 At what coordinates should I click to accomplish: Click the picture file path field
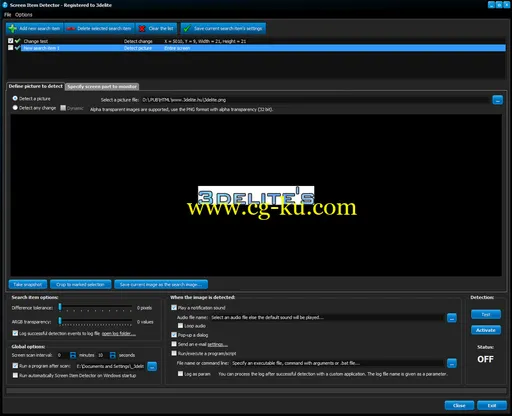315,100
